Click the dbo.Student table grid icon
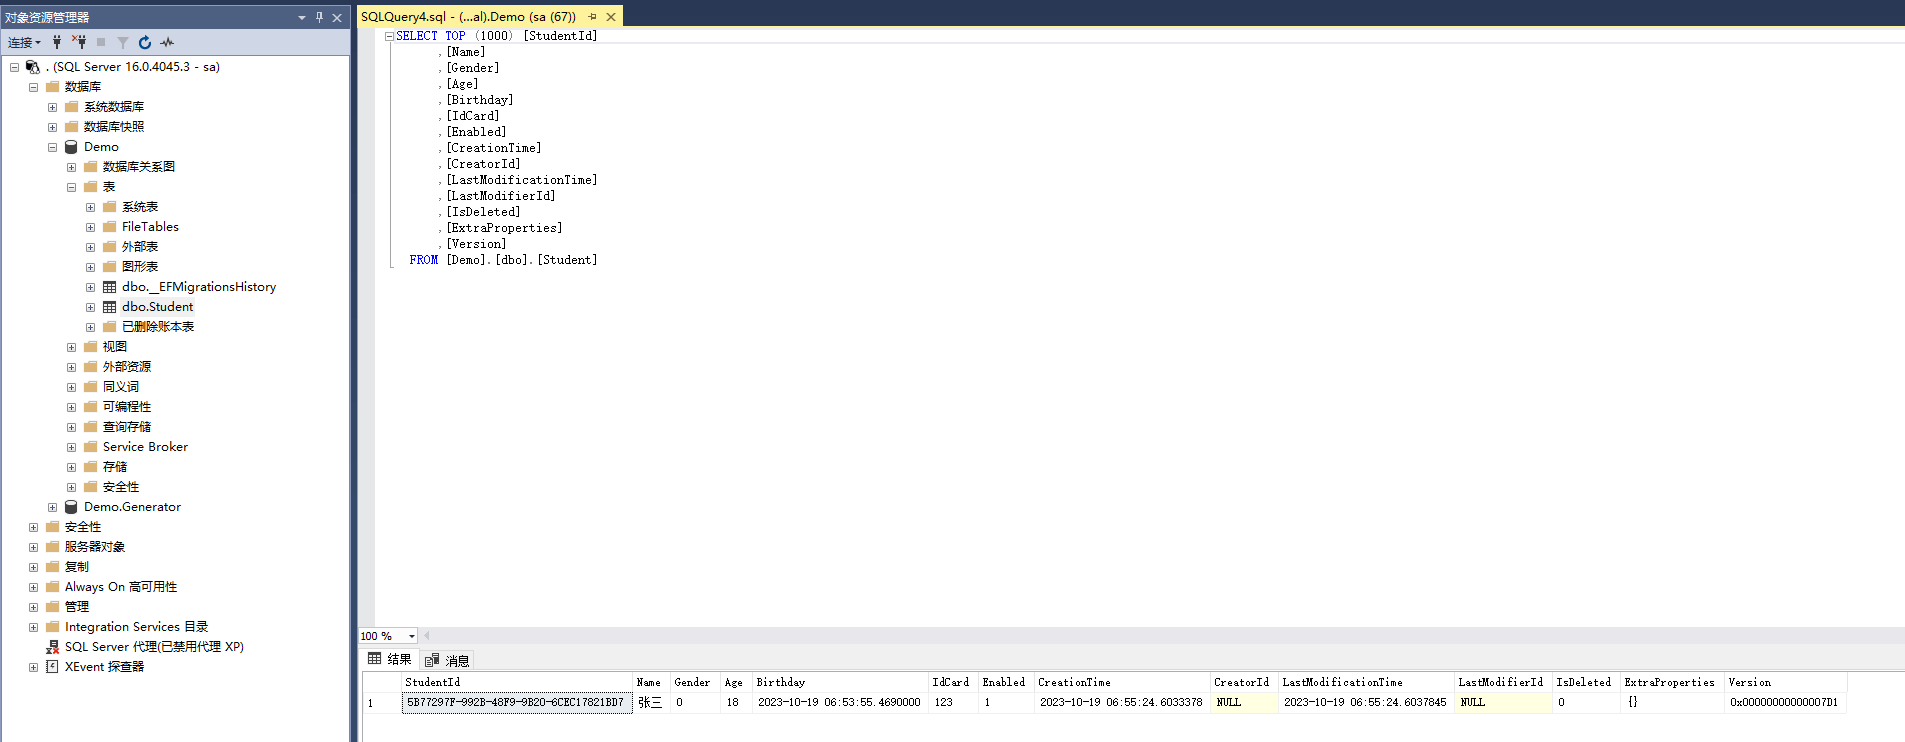This screenshot has width=1905, height=742. [110, 307]
